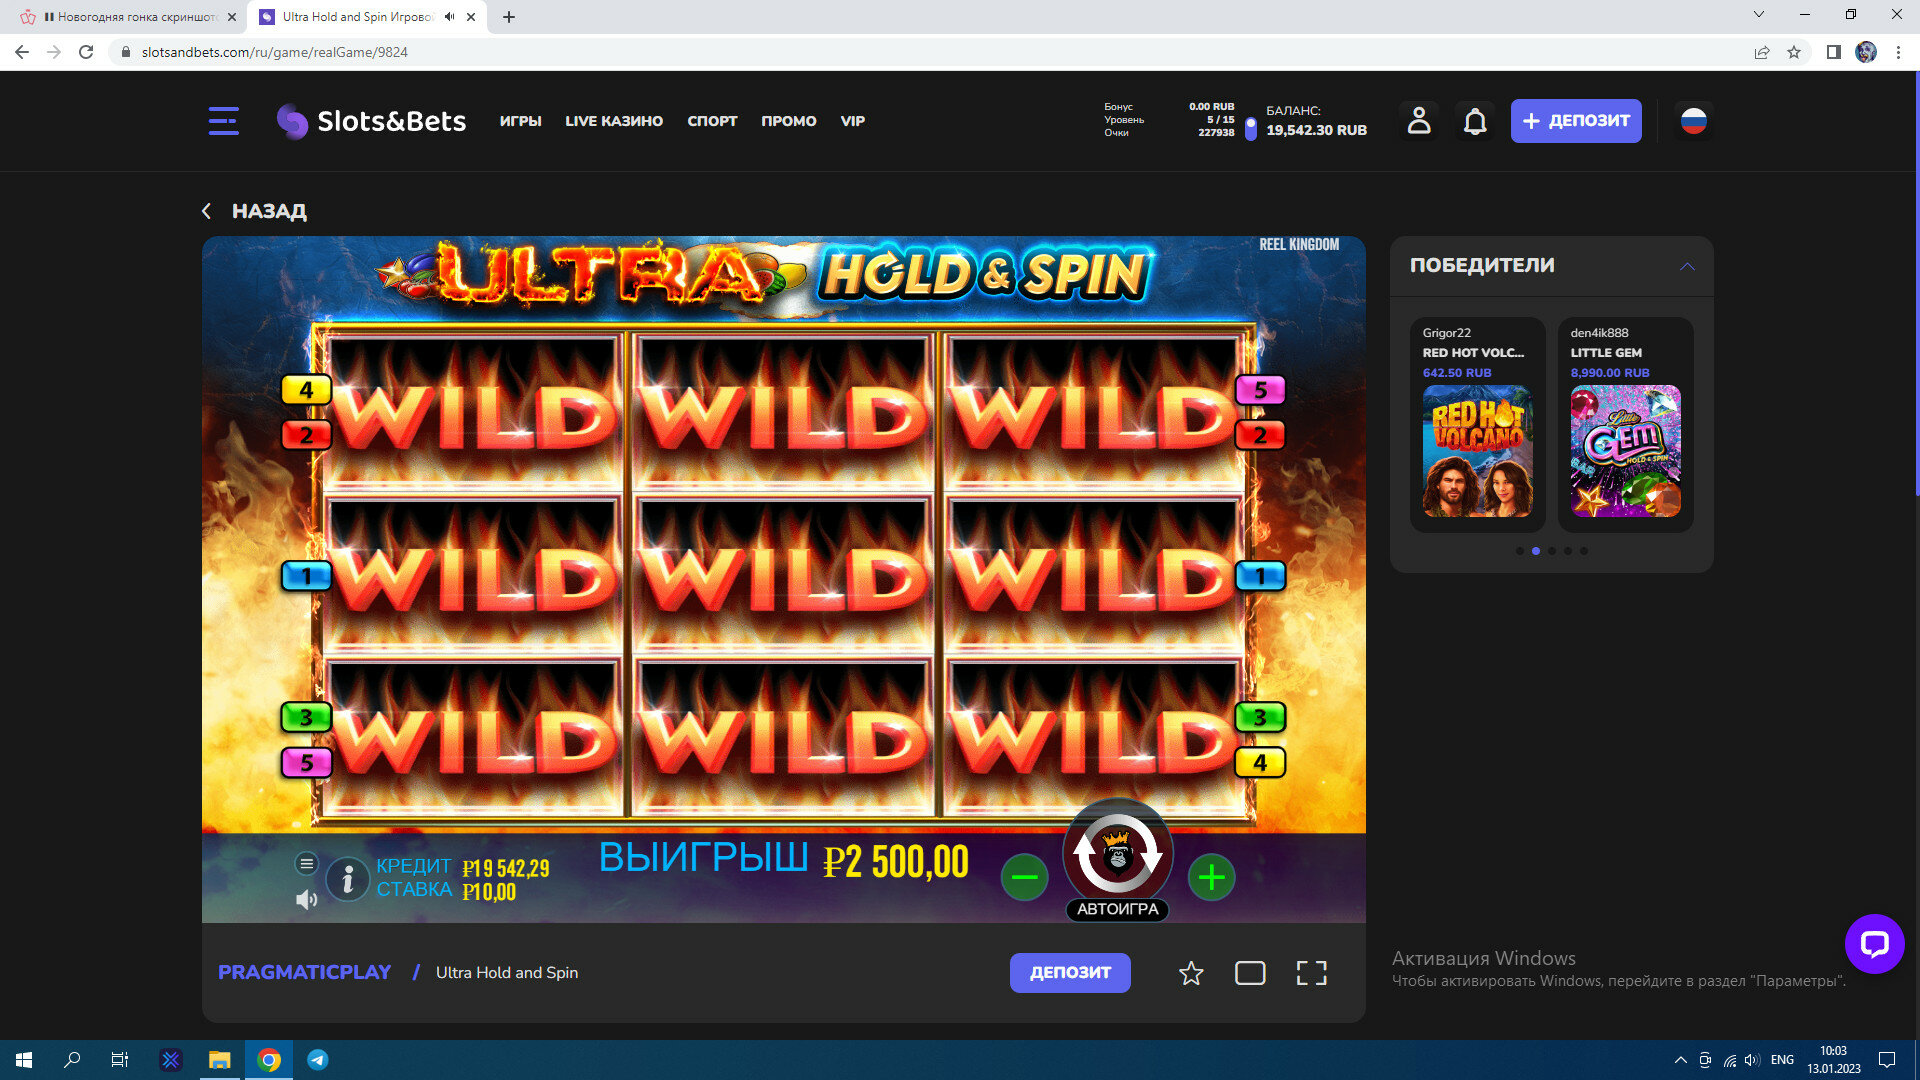Switch to theater mode view
Image resolution: width=1920 pixels, height=1080 pixels.
pyautogui.click(x=1250, y=973)
